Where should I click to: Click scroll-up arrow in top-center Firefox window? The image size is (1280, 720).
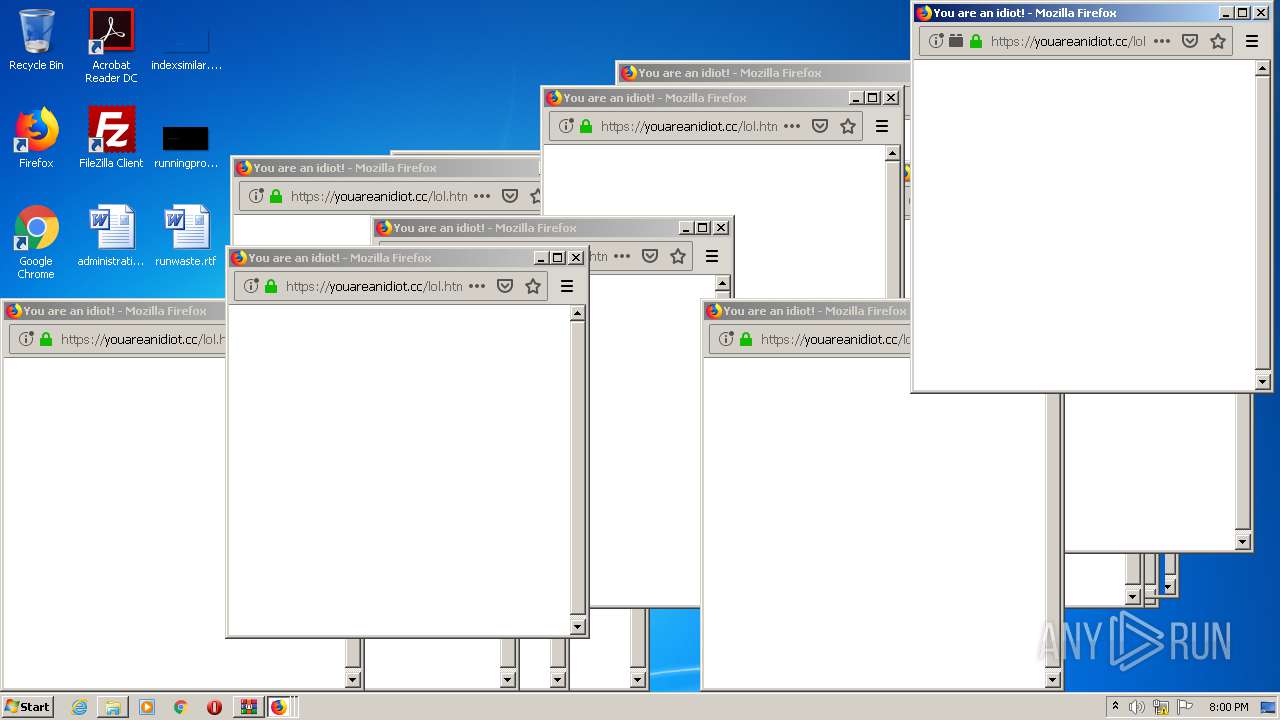tap(893, 154)
